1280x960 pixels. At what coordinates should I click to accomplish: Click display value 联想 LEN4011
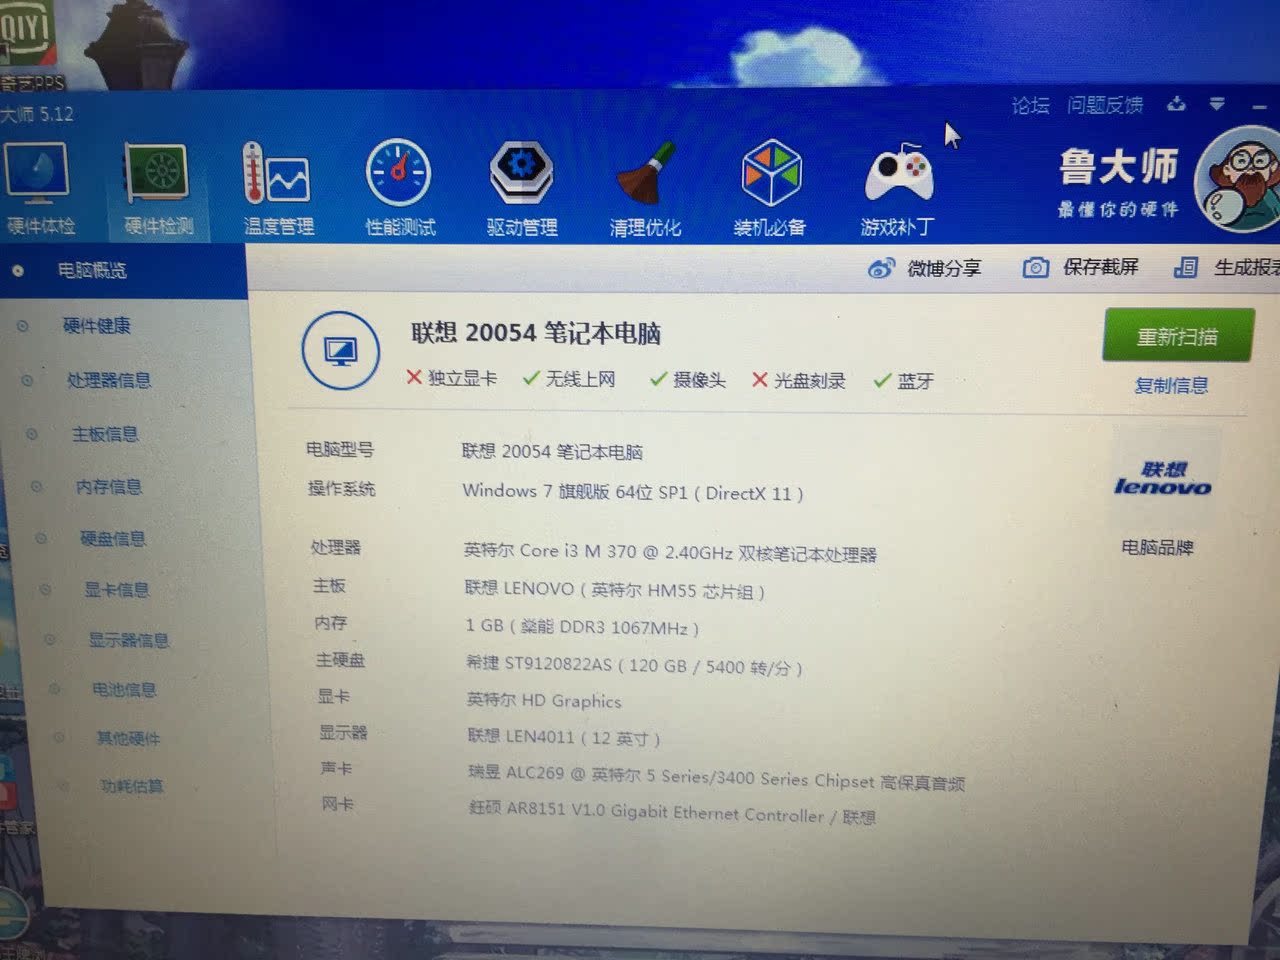pos(564,738)
